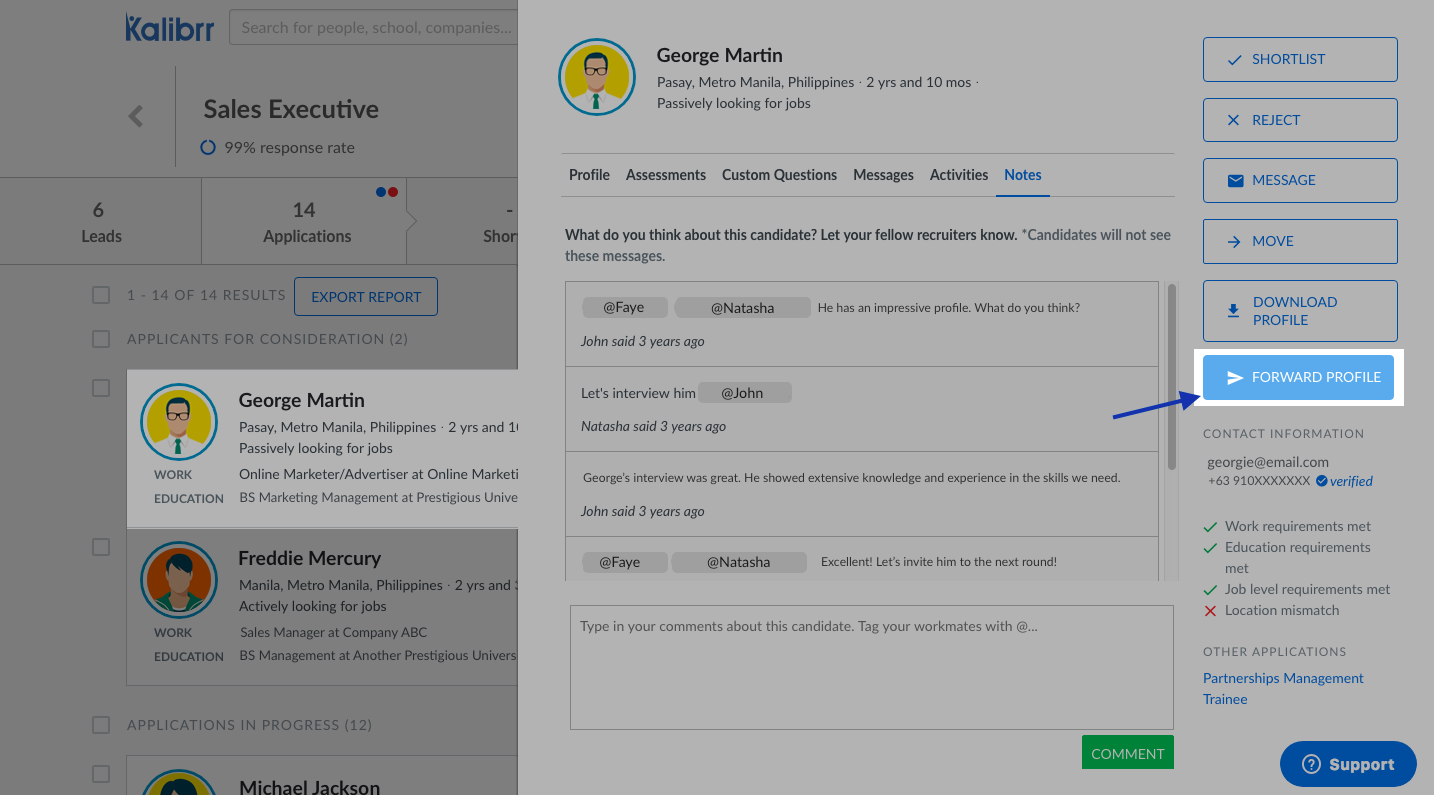Viewport: 1434px width, 795px height.
Task: Open the Messages tab
Action: 883,175
